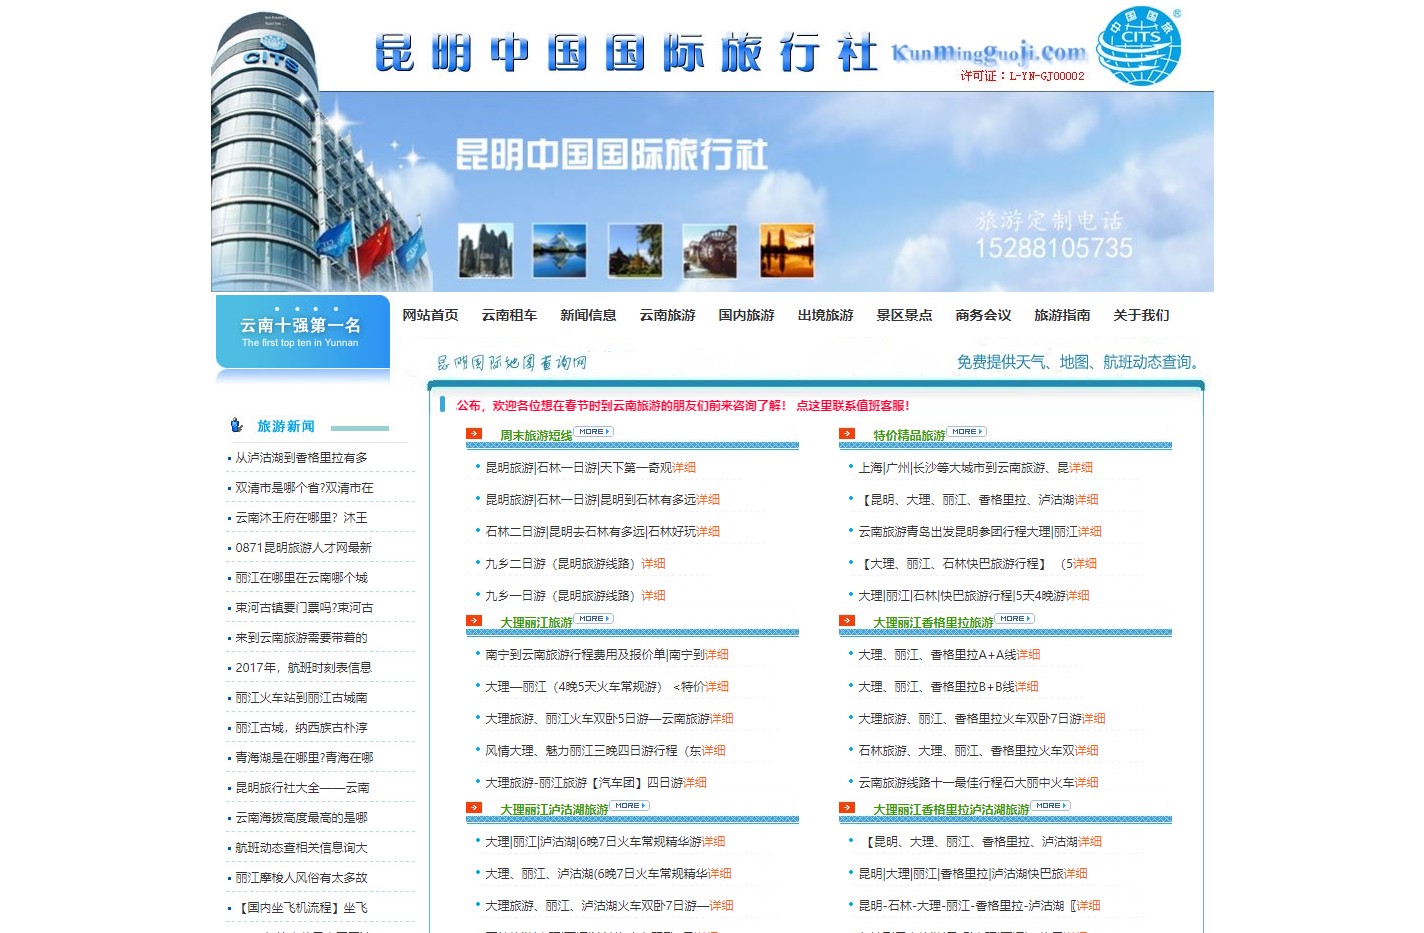
Task: Open 上海|广州|长沙等大城市到云南旅游 link
Action: click(x=963, y=468)
